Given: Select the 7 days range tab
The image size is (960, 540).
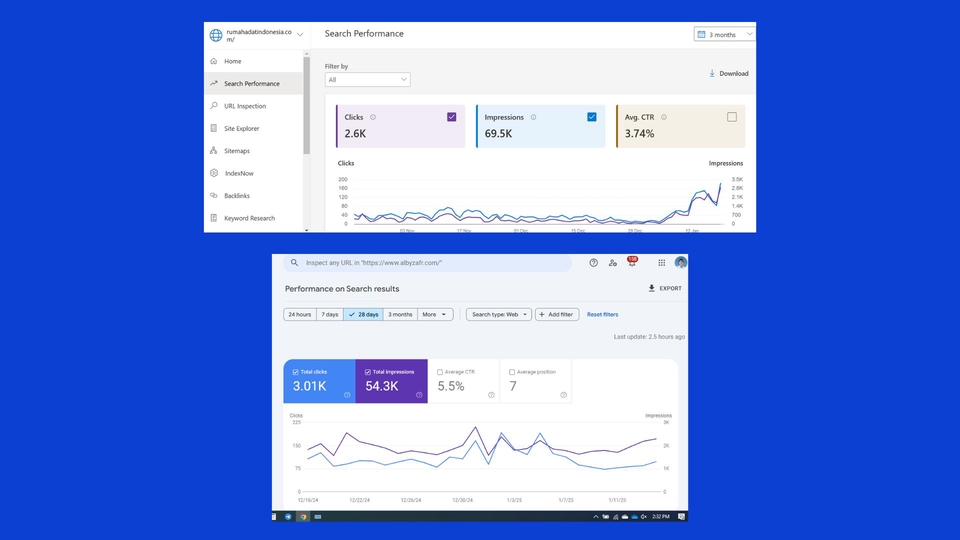Looking at the screenshot, I should tap(330, 315).
